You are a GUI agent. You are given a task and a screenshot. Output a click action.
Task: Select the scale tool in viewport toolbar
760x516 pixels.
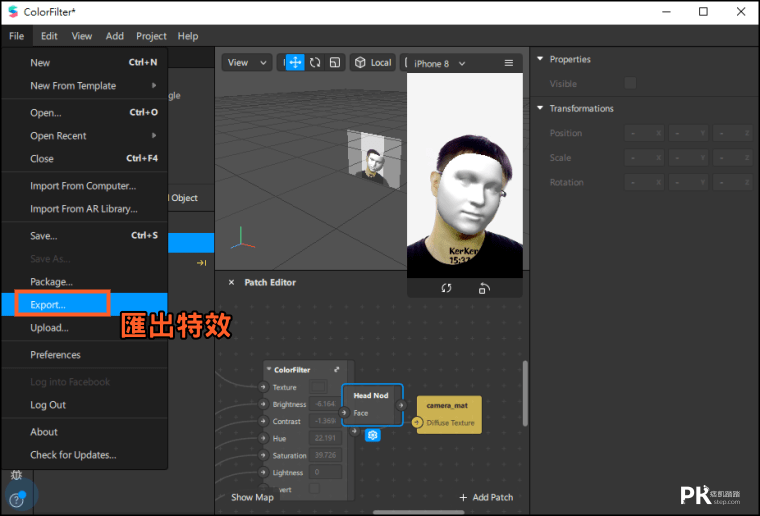[x=335, y=63]
